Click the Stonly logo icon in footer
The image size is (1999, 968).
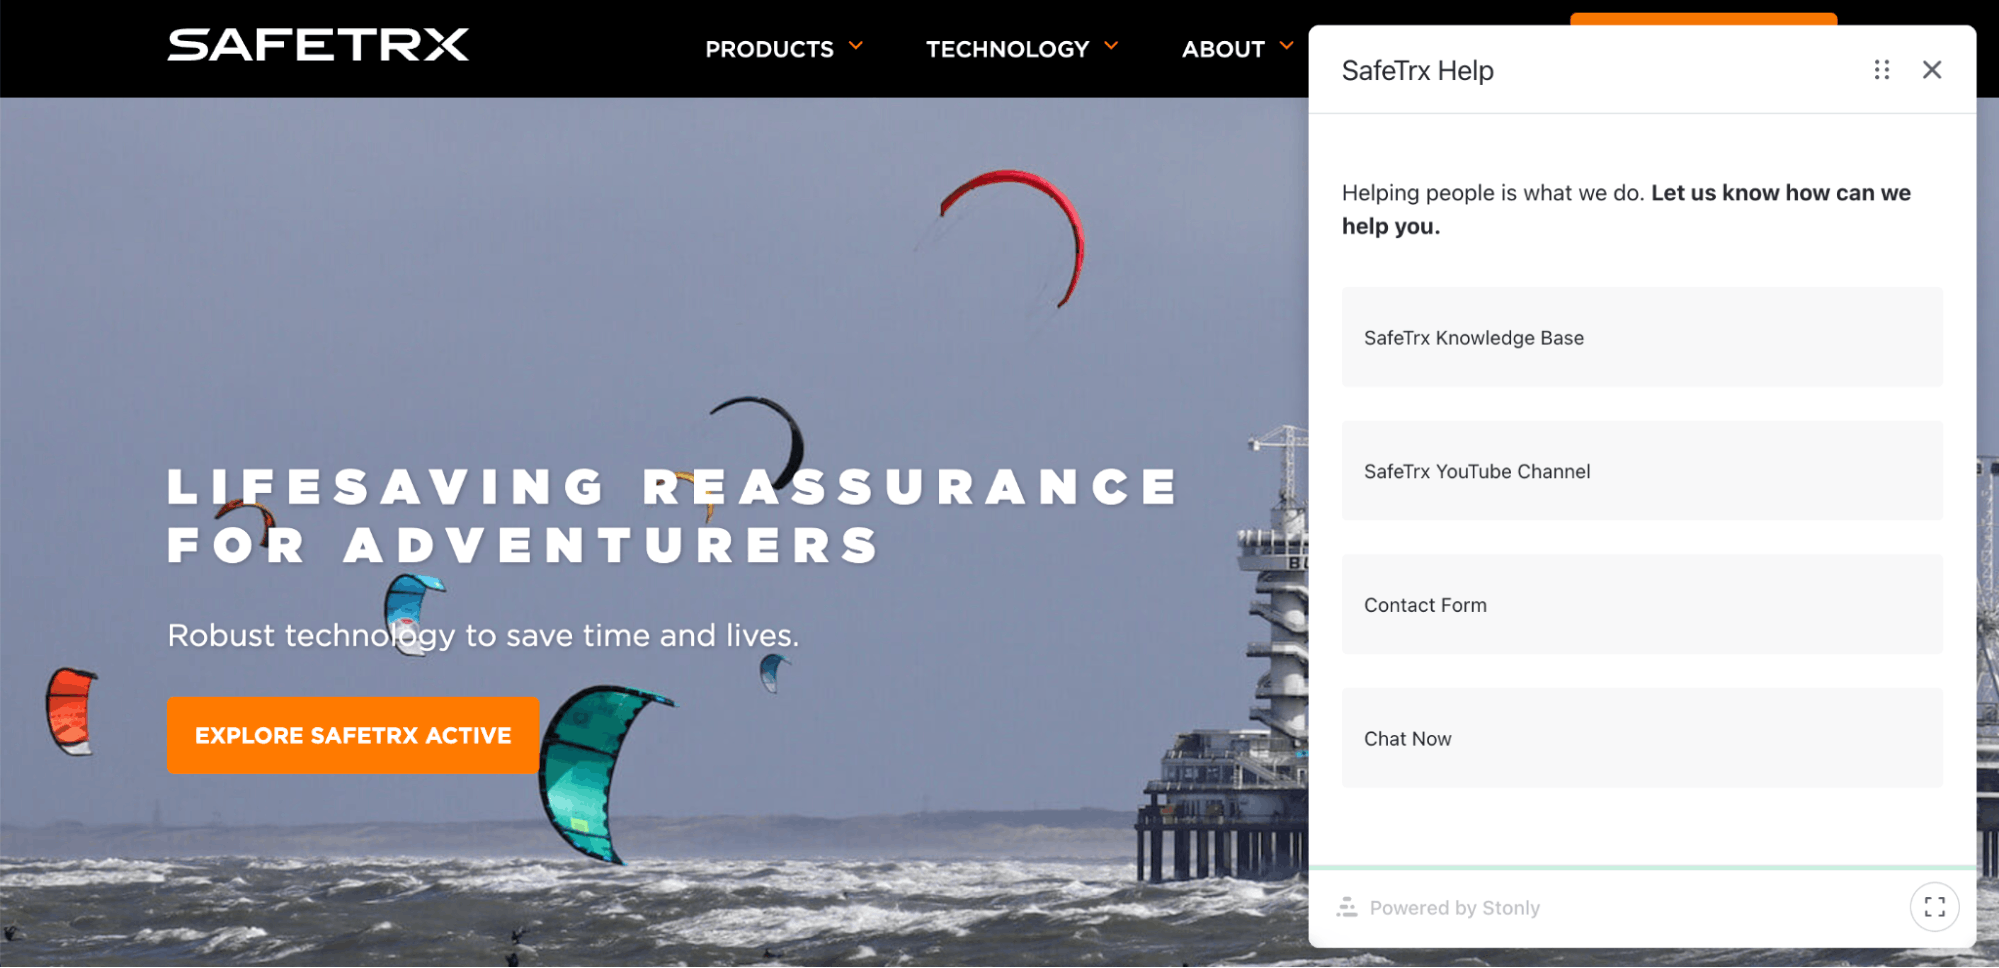(1347, 907)
